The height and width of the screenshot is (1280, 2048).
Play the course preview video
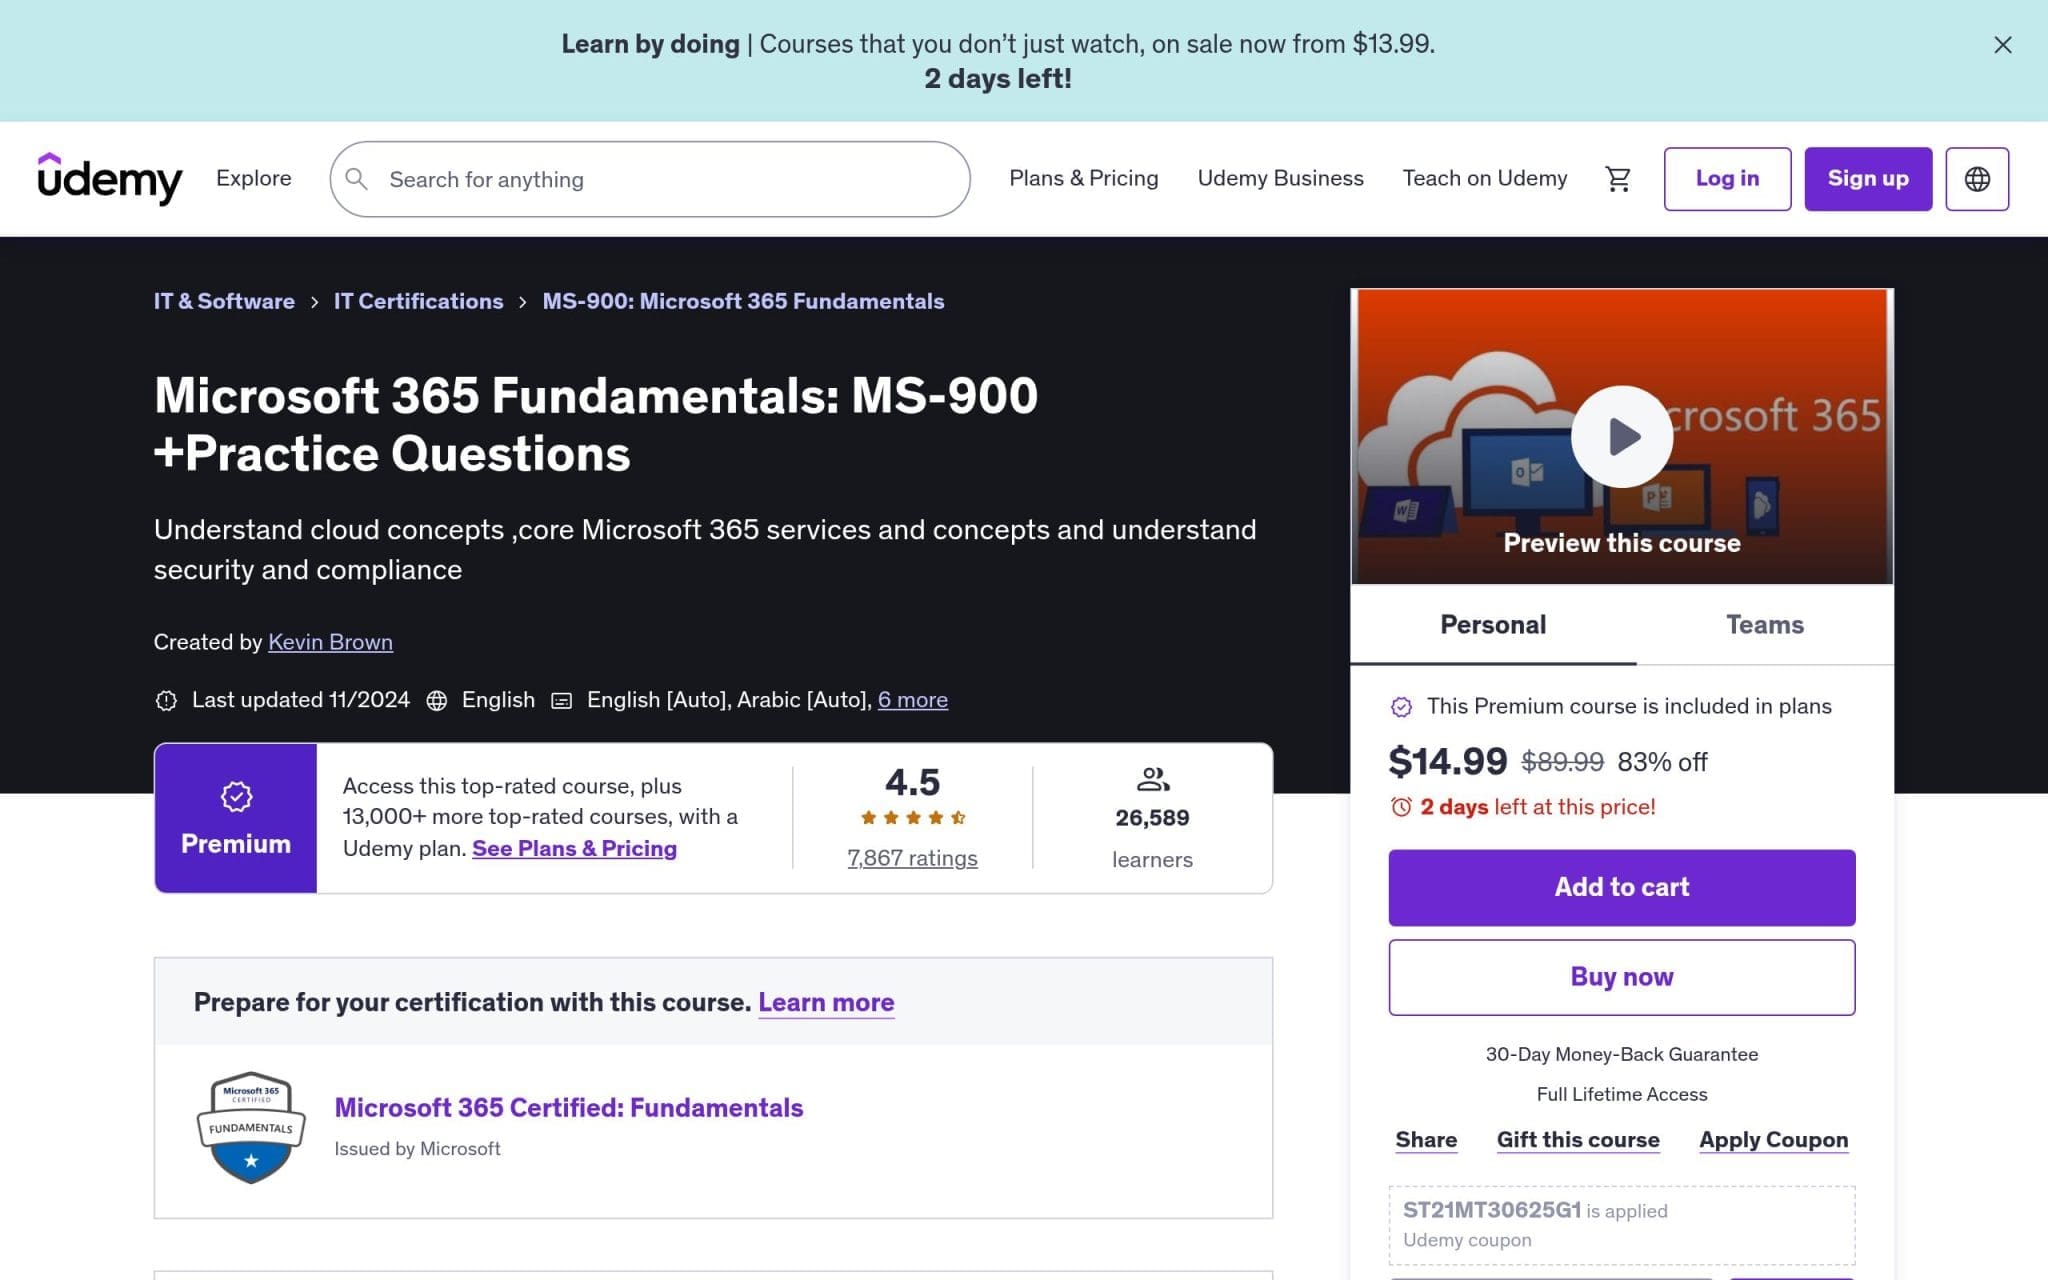pos(1621,437)
